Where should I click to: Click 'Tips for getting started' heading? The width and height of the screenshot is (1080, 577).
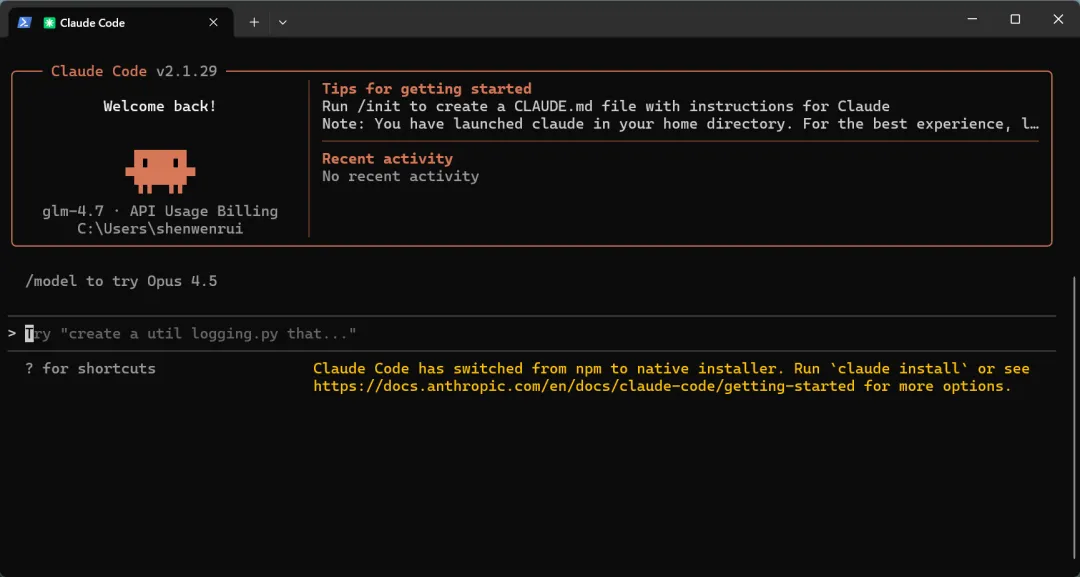427,89
